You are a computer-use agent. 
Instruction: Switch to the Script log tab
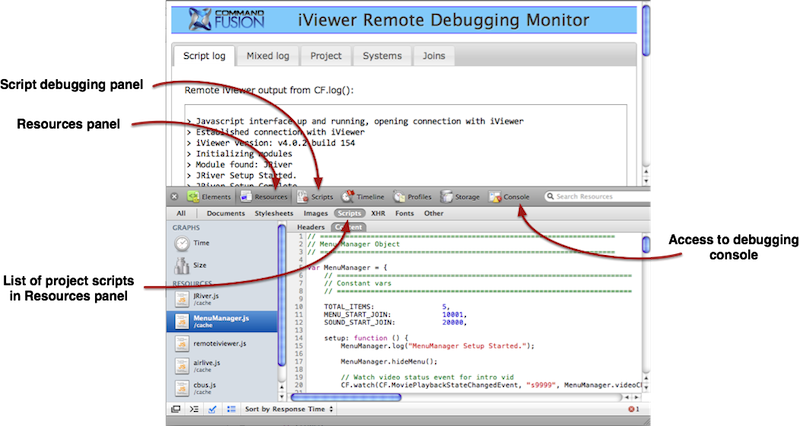[x=204, y=56]
